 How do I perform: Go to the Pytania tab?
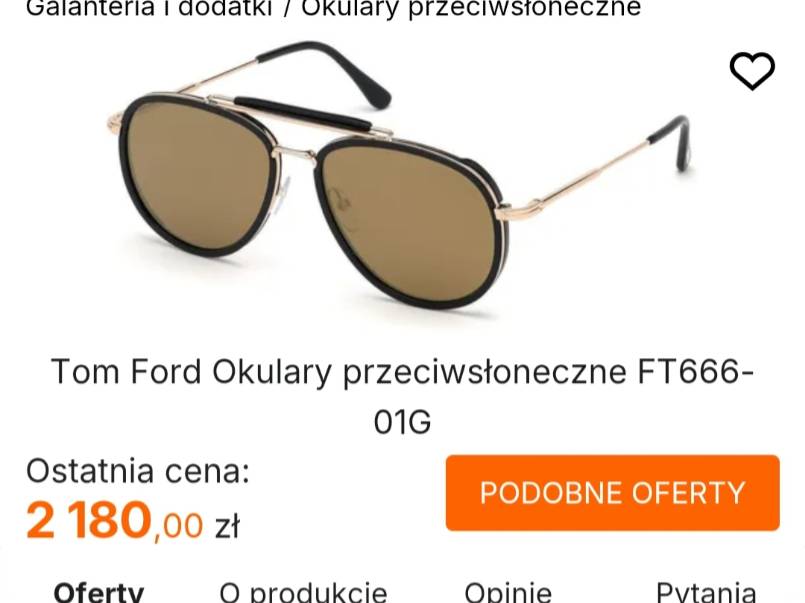pyautogui.click(x=706, y=593)
